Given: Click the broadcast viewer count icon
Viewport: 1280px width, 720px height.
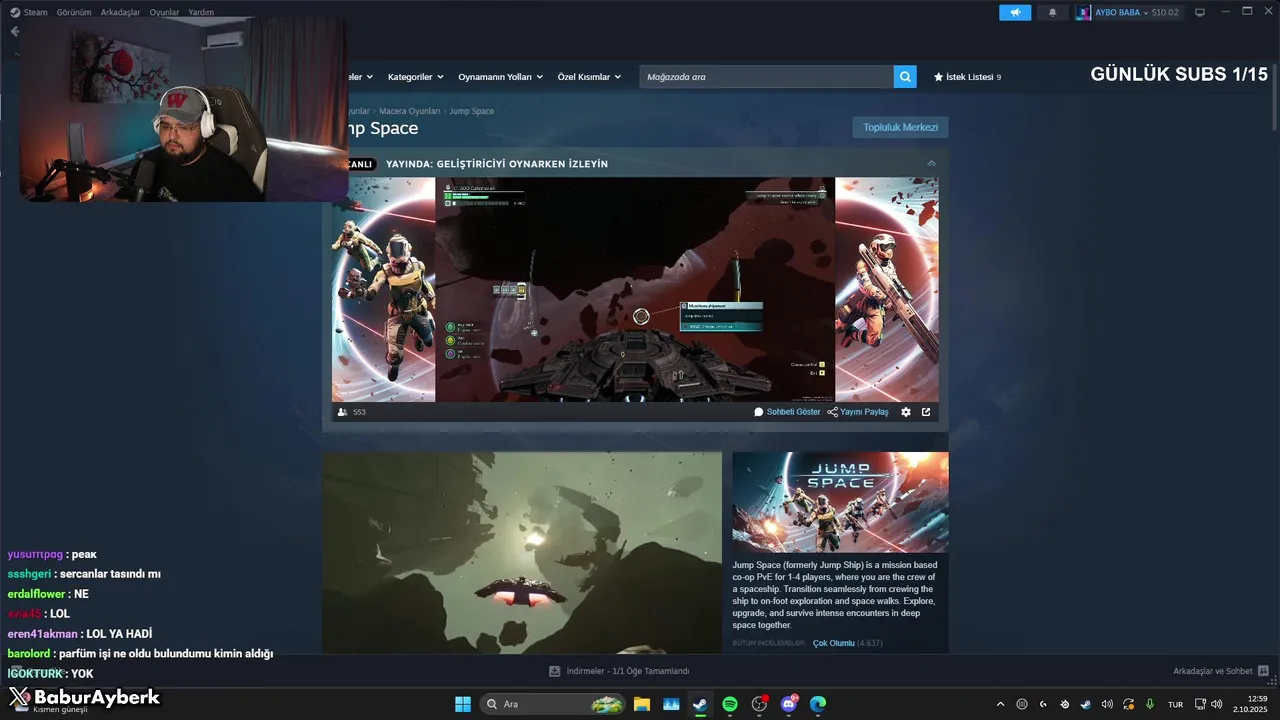Looking at the screenshot, I should click(x=343, y=412).
